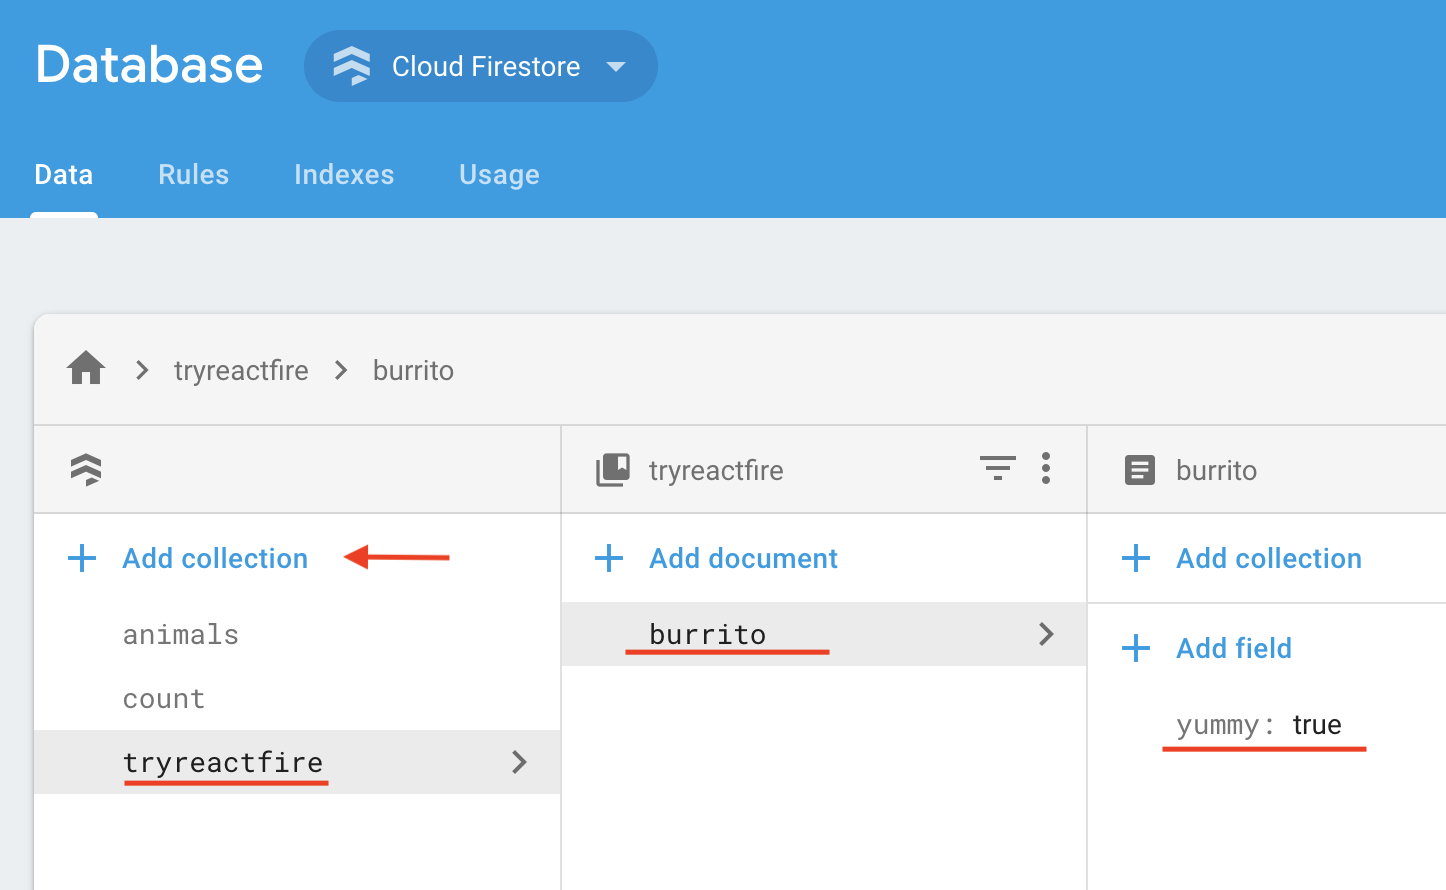The image size is (1446, 890).
Task: Open filter options for tryreactfire collection
Action: 998,468
